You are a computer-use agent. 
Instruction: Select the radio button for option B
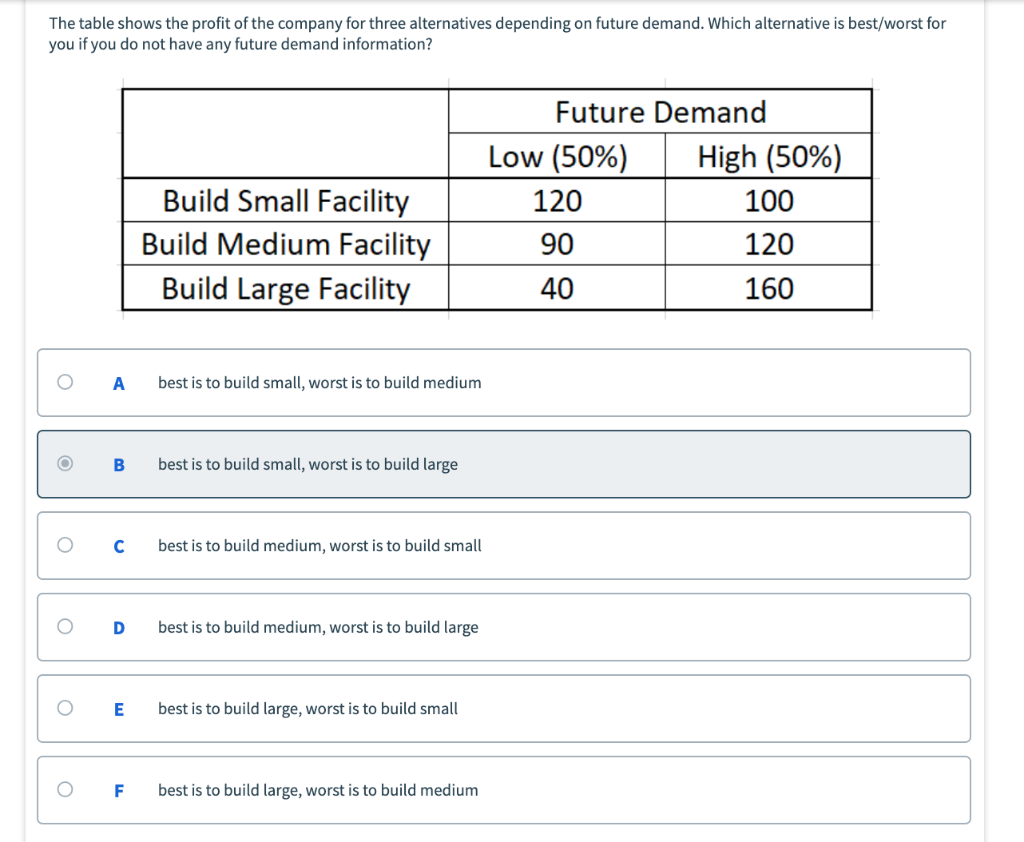pos(65,464)
